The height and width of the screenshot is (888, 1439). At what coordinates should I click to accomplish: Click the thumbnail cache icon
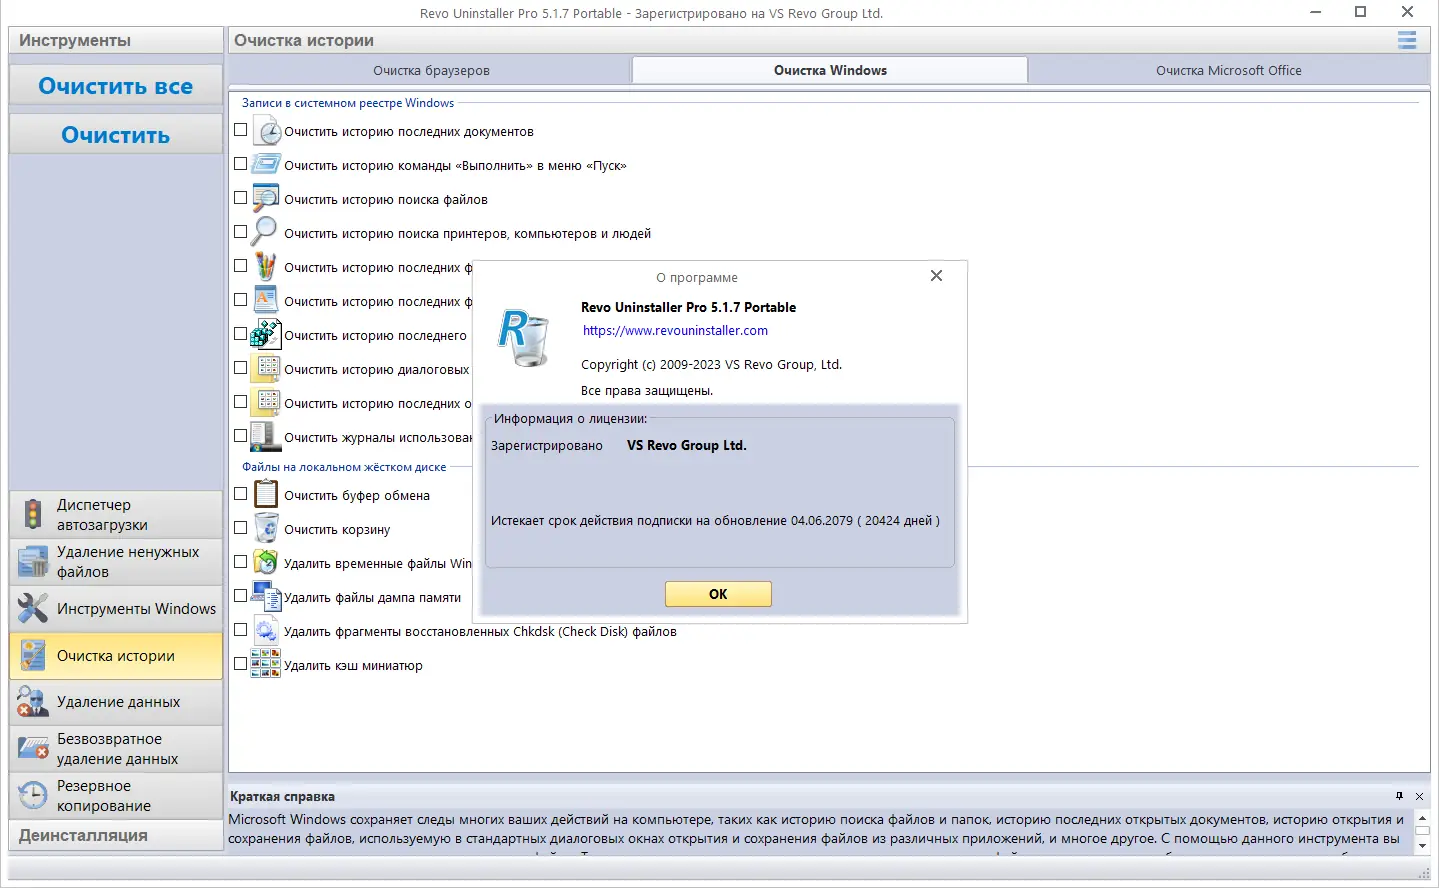(266, 664)
